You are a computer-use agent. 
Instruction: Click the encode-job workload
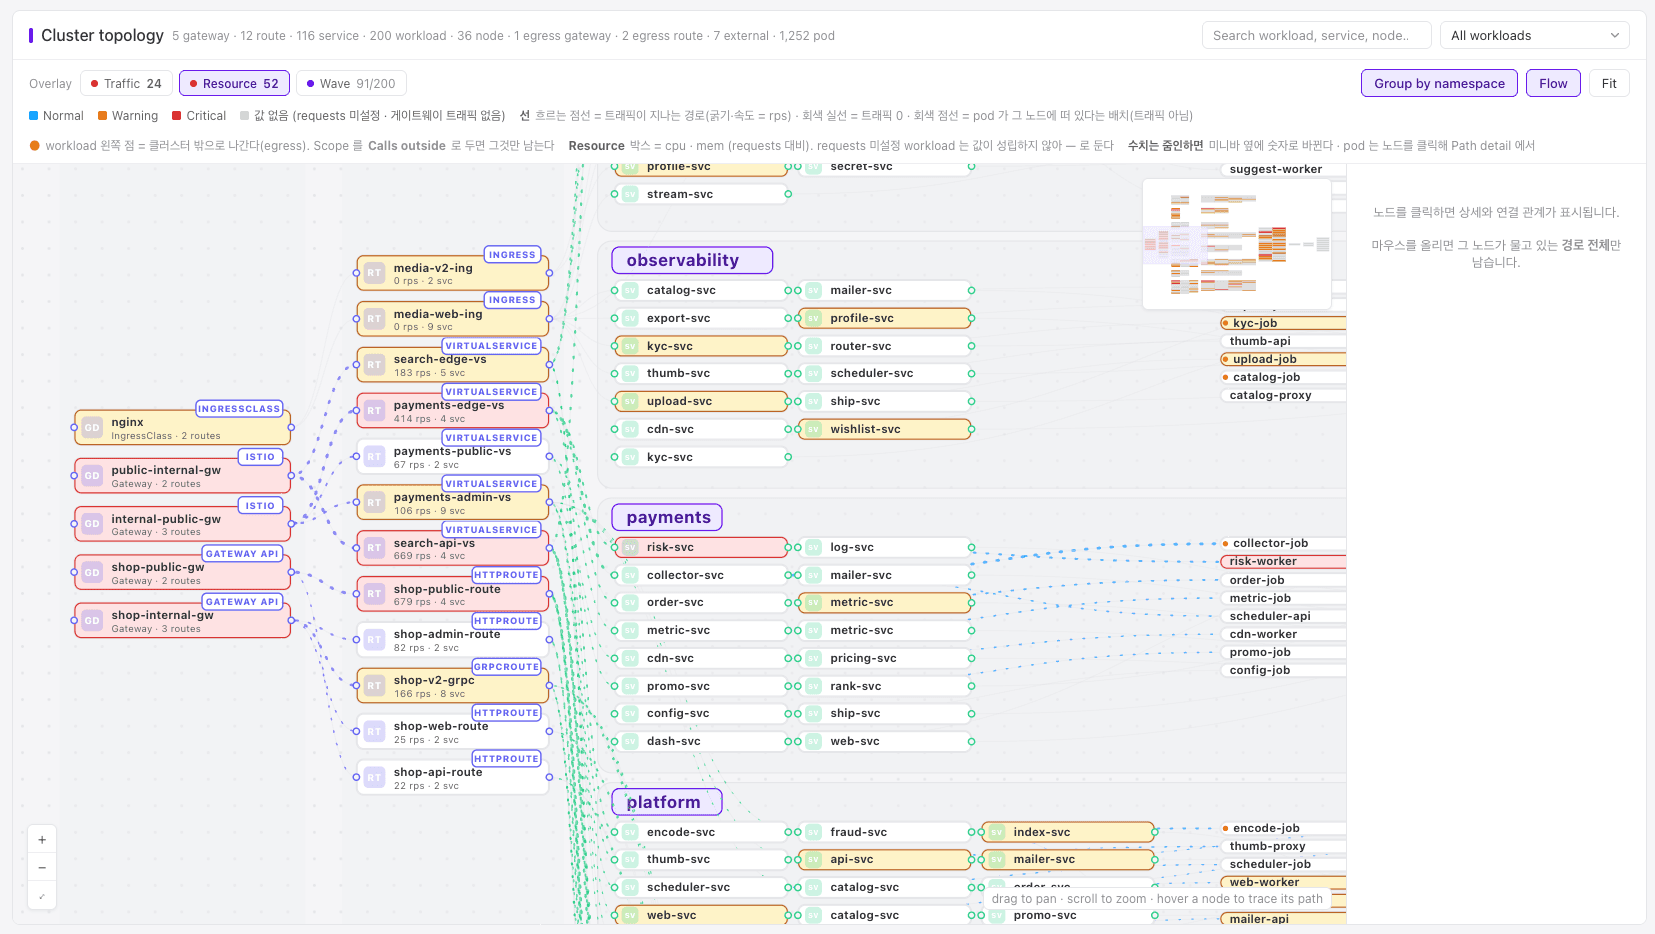coord(1284,829)
